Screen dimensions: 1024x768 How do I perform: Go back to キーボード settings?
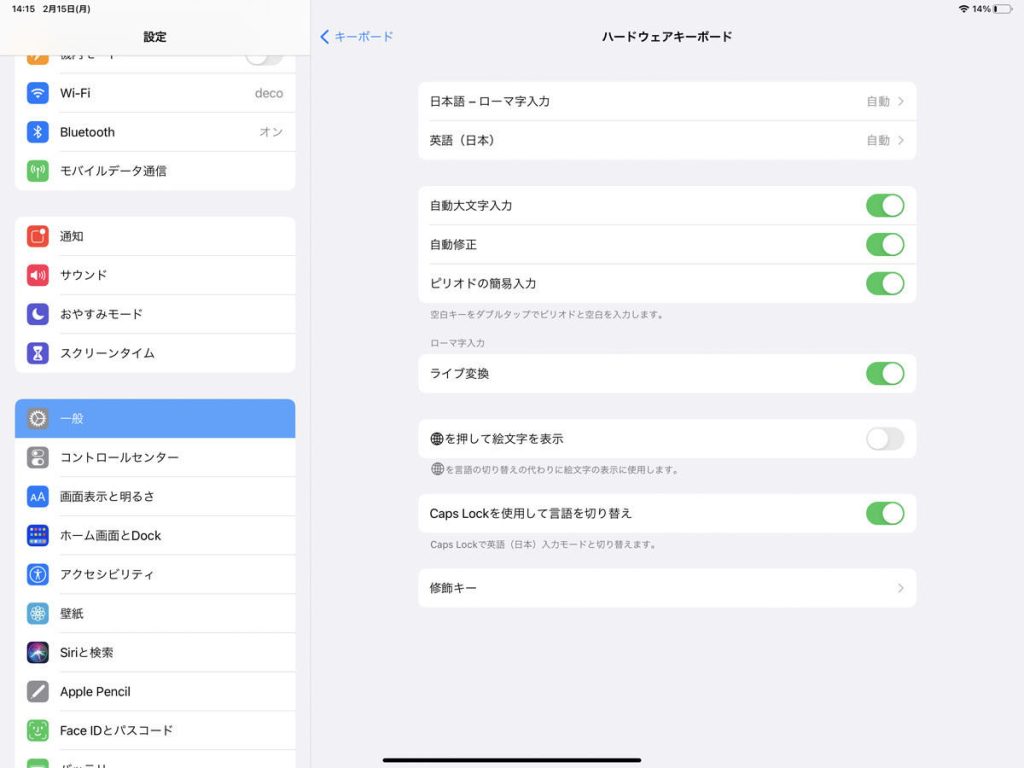(x=357, y=36)
